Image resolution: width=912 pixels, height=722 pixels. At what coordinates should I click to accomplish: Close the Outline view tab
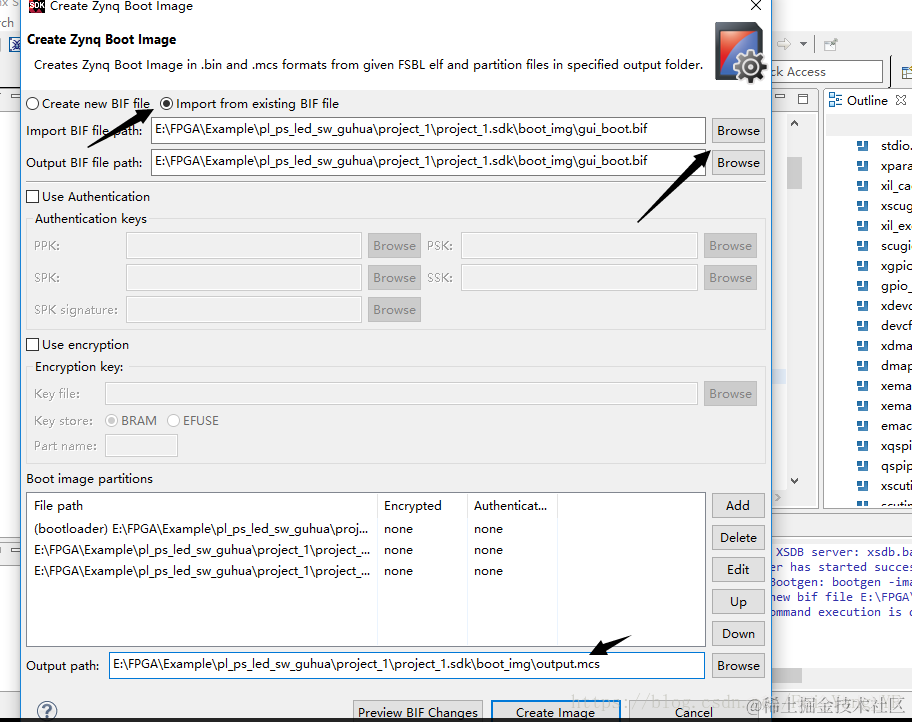(901, 100)
